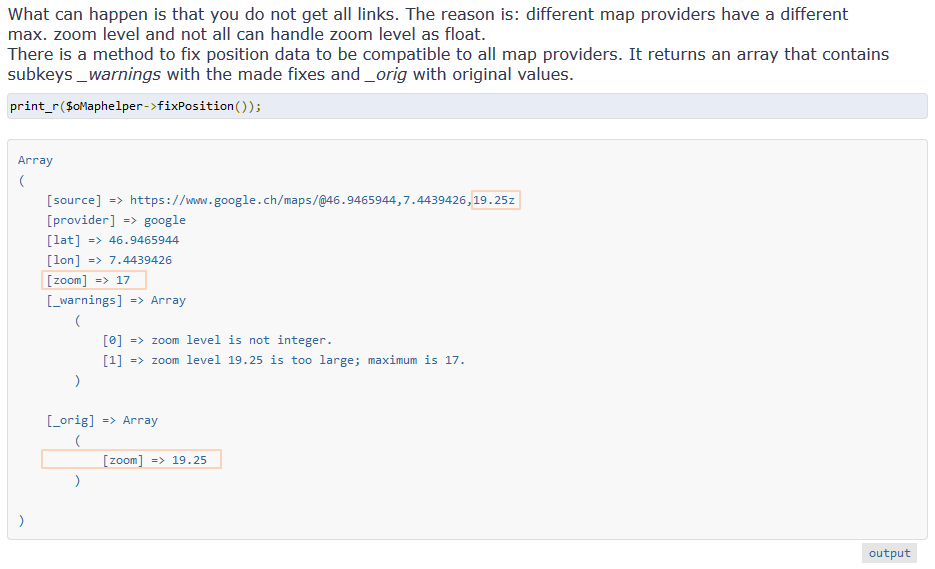The width and height of the screenshot is (935, 569).
Task: Click the [lon] => 7.4439426 line
Action: click(x=109, y=260)
